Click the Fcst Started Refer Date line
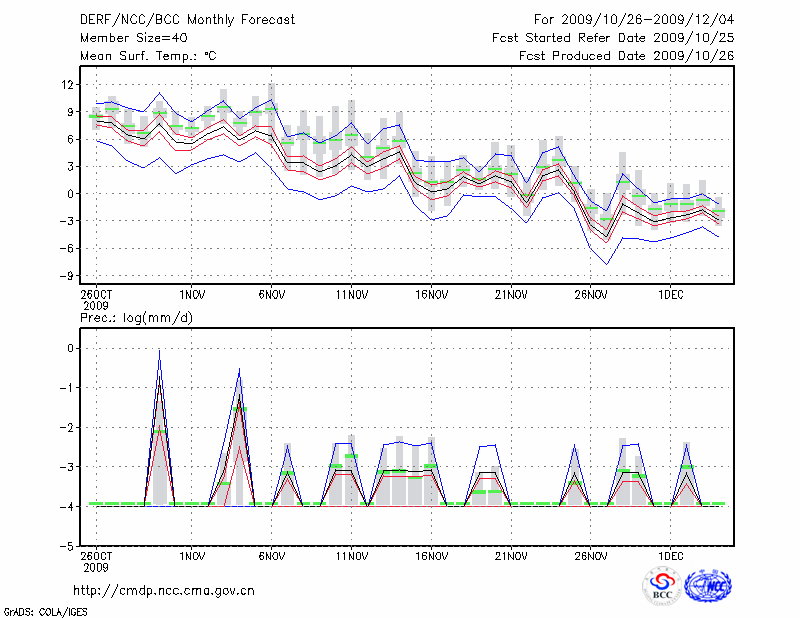This screenshot has height=618, width=800. coord(613,37)
